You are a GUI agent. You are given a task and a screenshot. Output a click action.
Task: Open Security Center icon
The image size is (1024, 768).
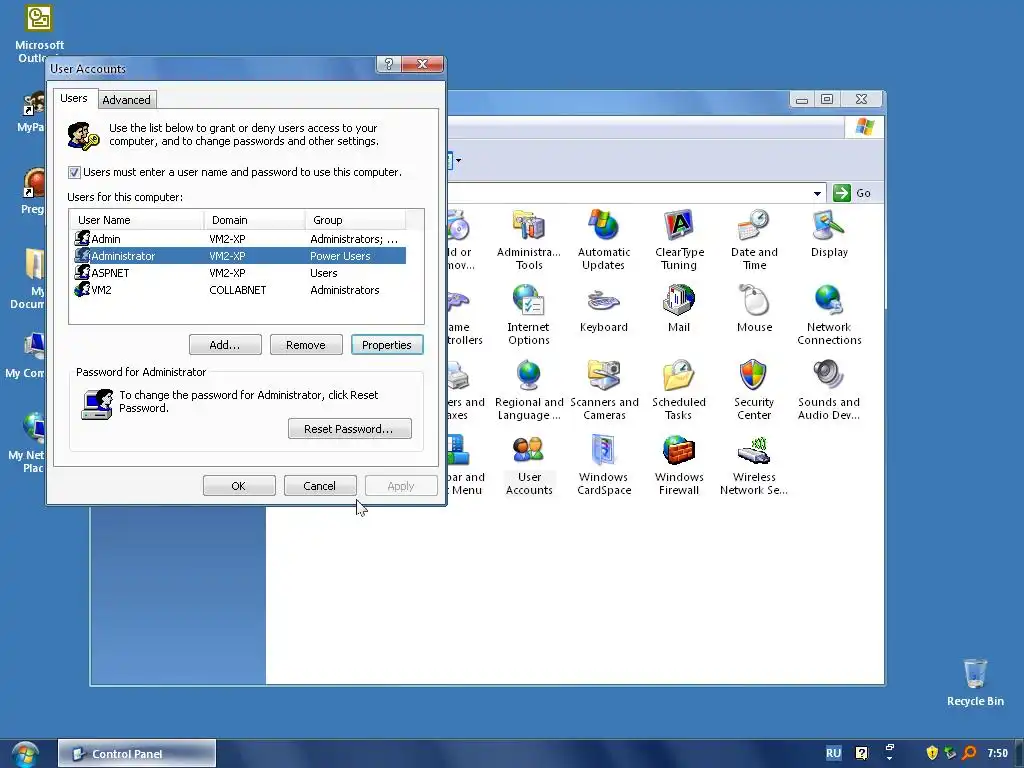point(754,390)
